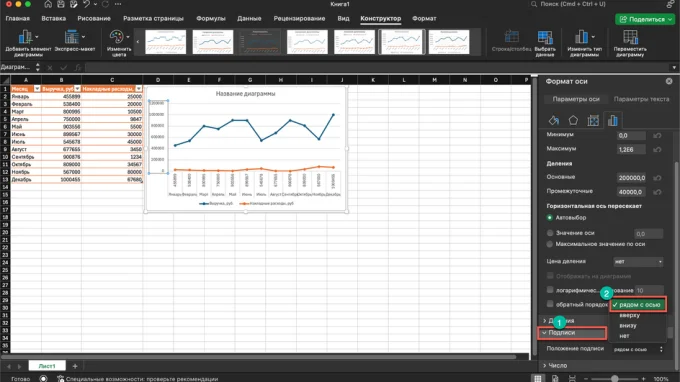Click the Redo icon in title bar

105,4
